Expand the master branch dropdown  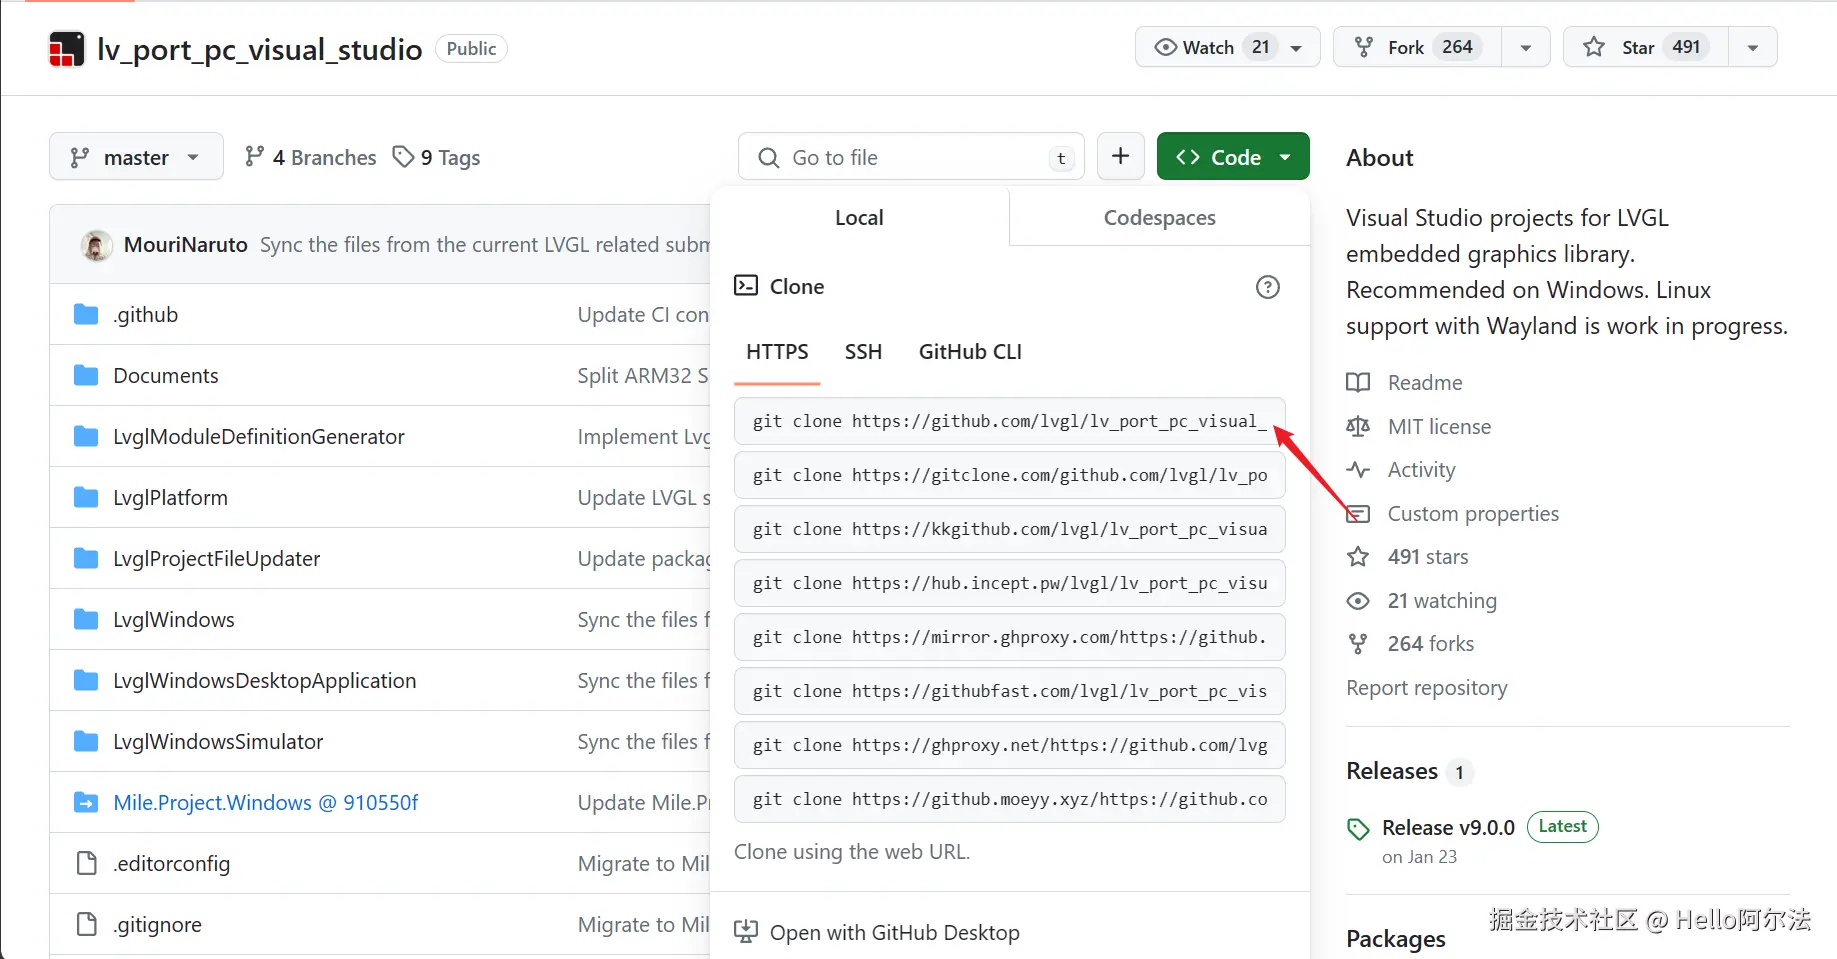coord(136,157)
